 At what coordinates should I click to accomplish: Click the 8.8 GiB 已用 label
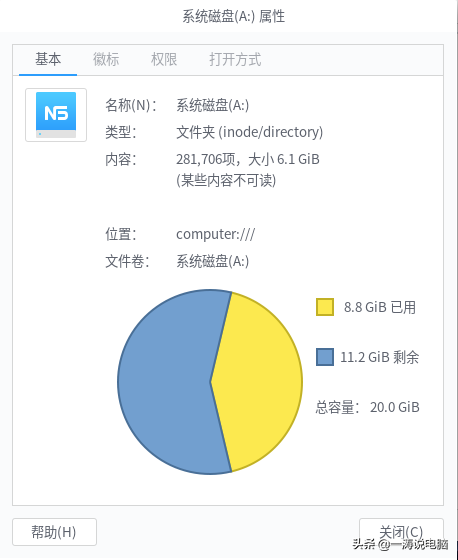pos(380,307)
